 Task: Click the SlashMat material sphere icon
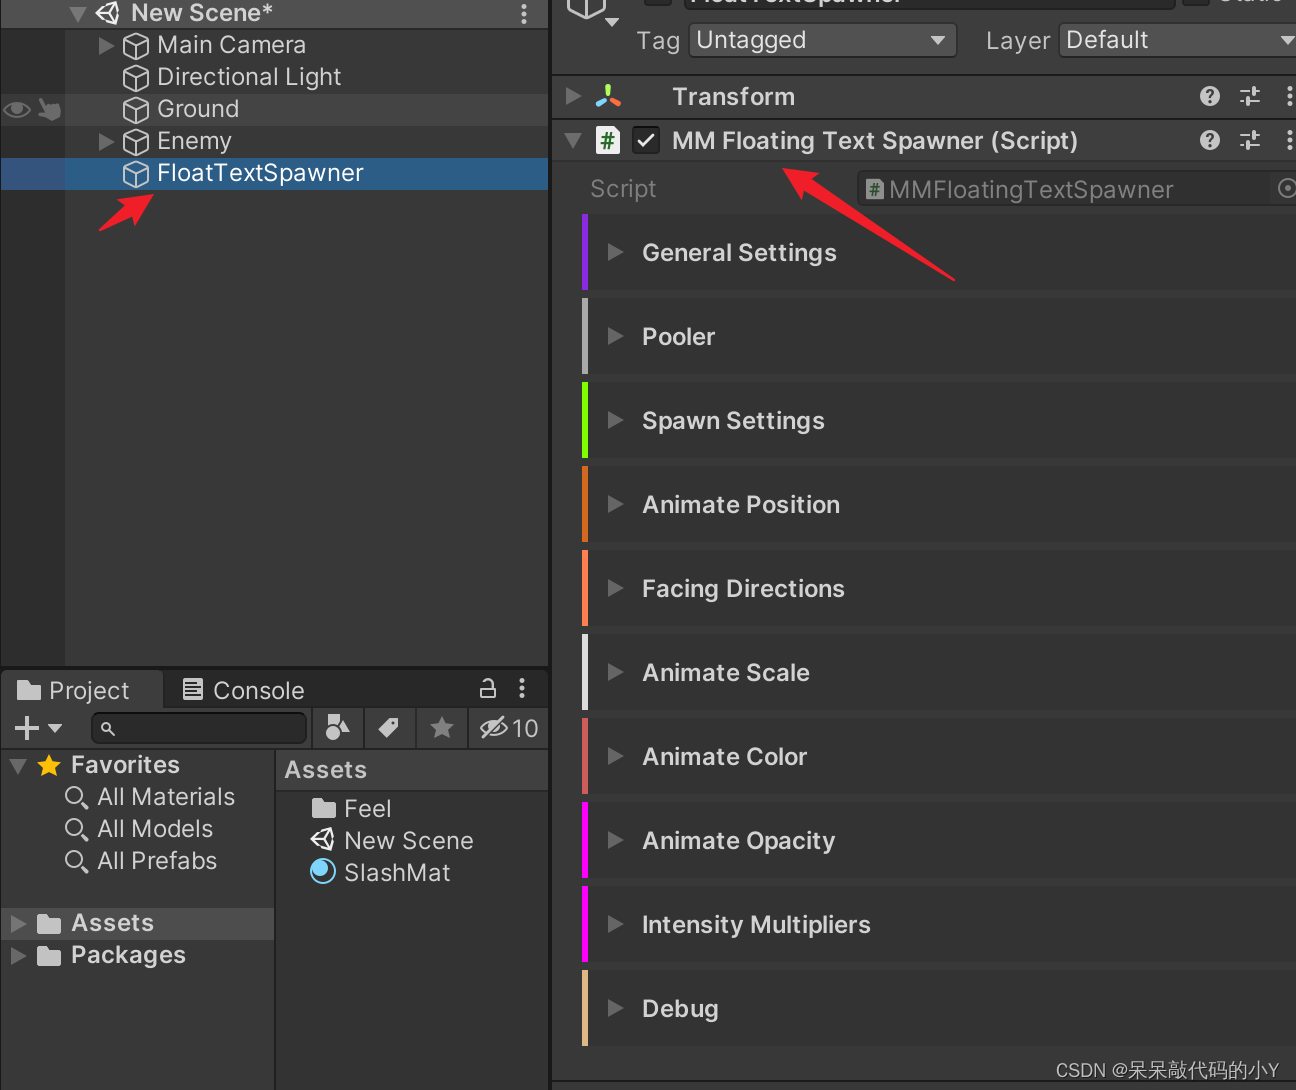point(323,872)
